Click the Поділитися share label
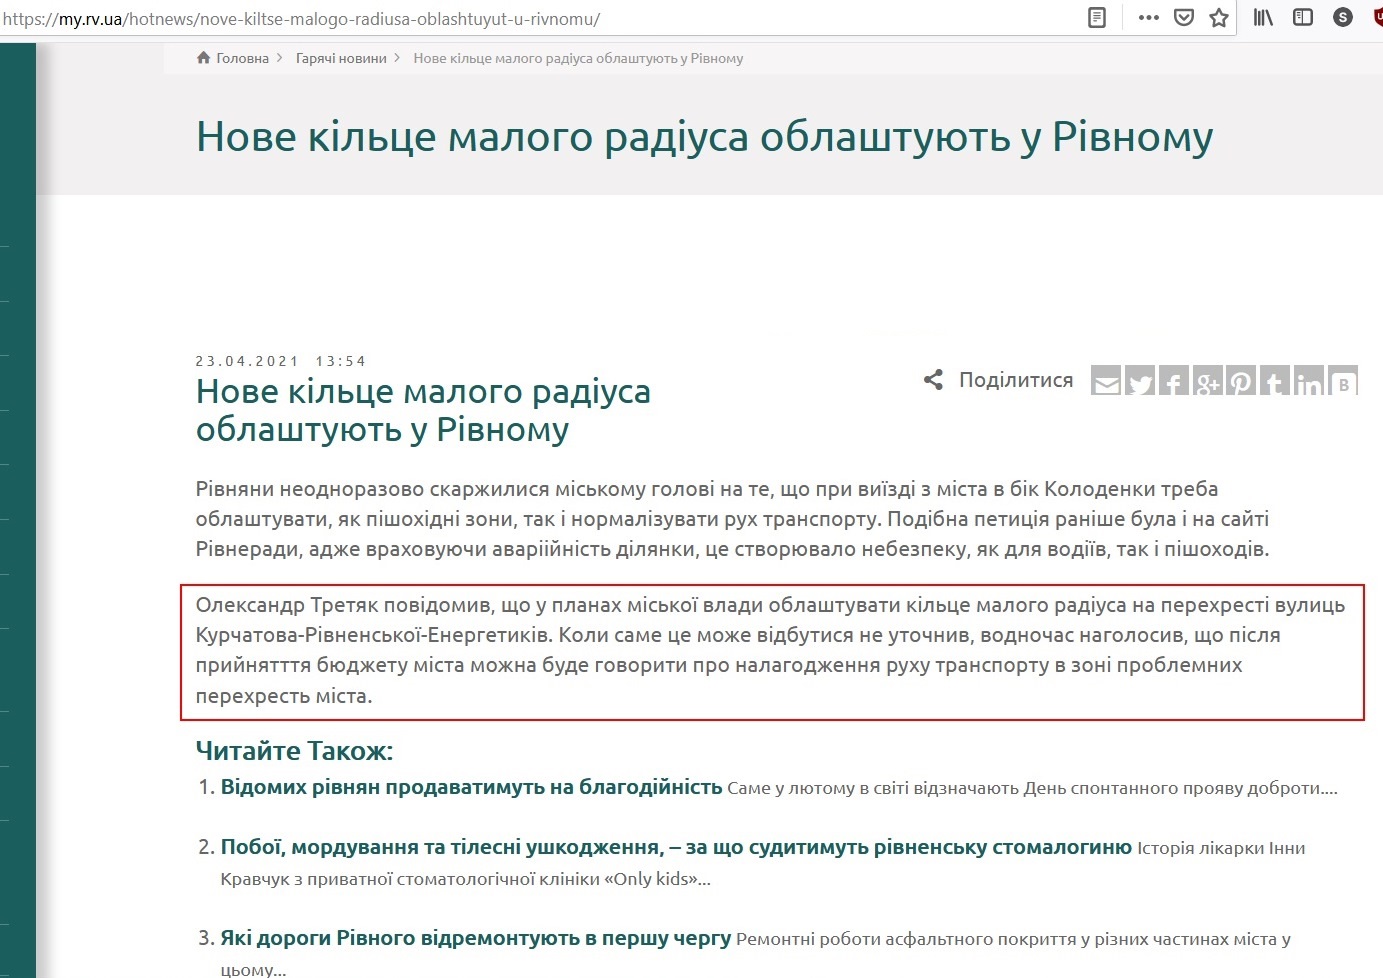Image resolution: width=1383 pixels, height=978 pixels. click(x=1015, y=380)
